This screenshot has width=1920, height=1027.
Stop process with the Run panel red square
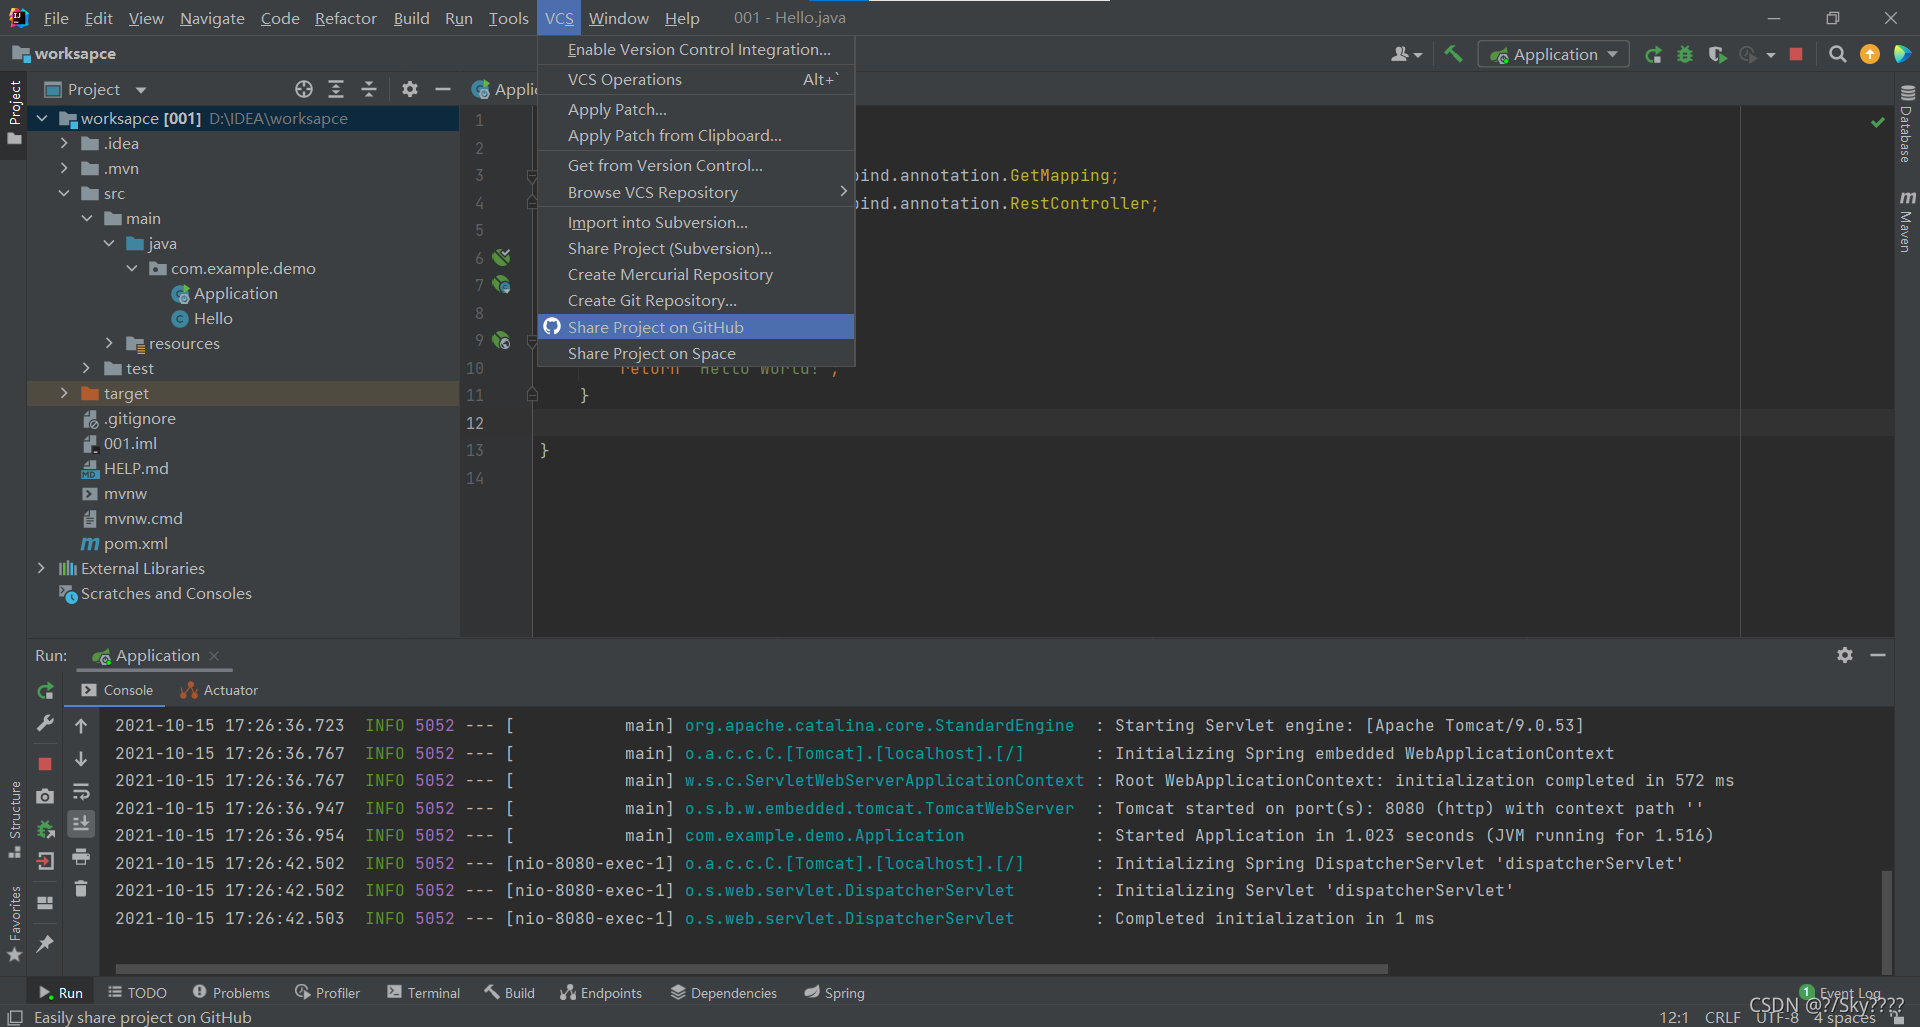tap(45, 764)
